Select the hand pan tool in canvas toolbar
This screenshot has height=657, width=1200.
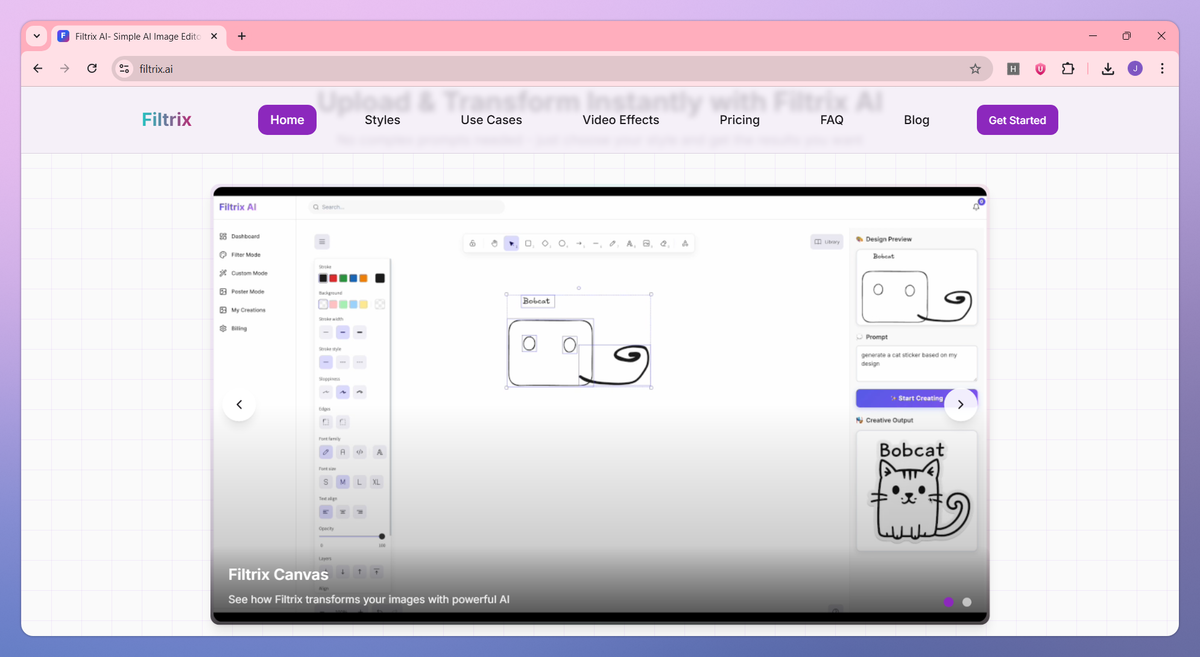(494, 243)
